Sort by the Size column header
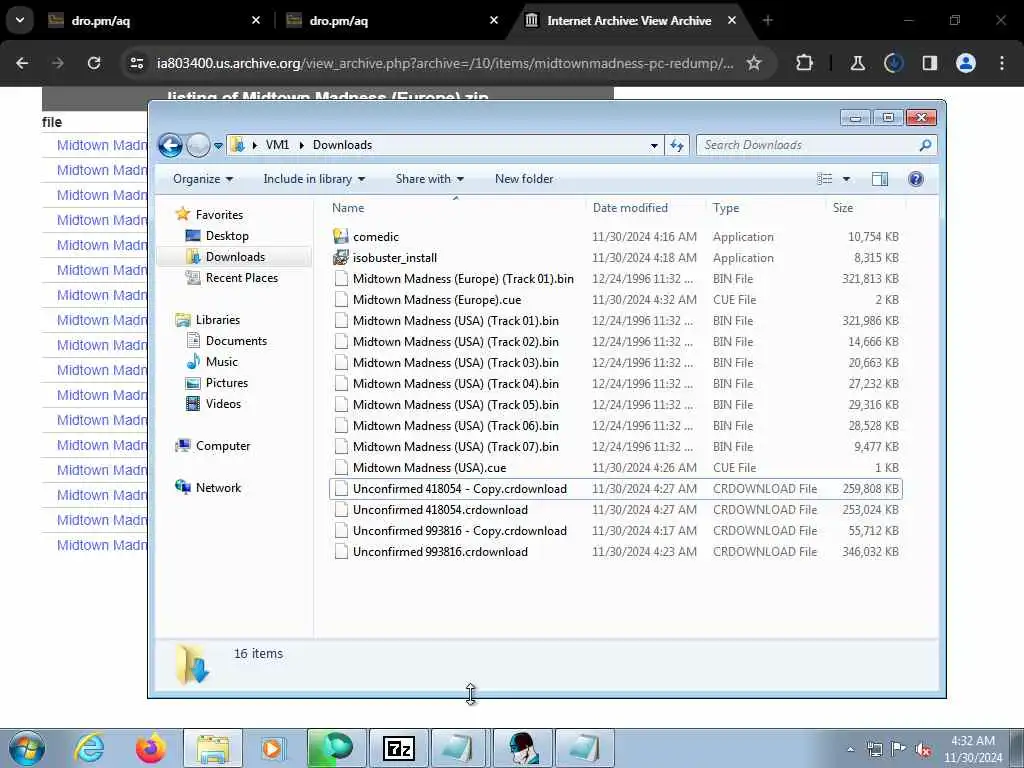The image size is (1024, 768). pos(842,208)
